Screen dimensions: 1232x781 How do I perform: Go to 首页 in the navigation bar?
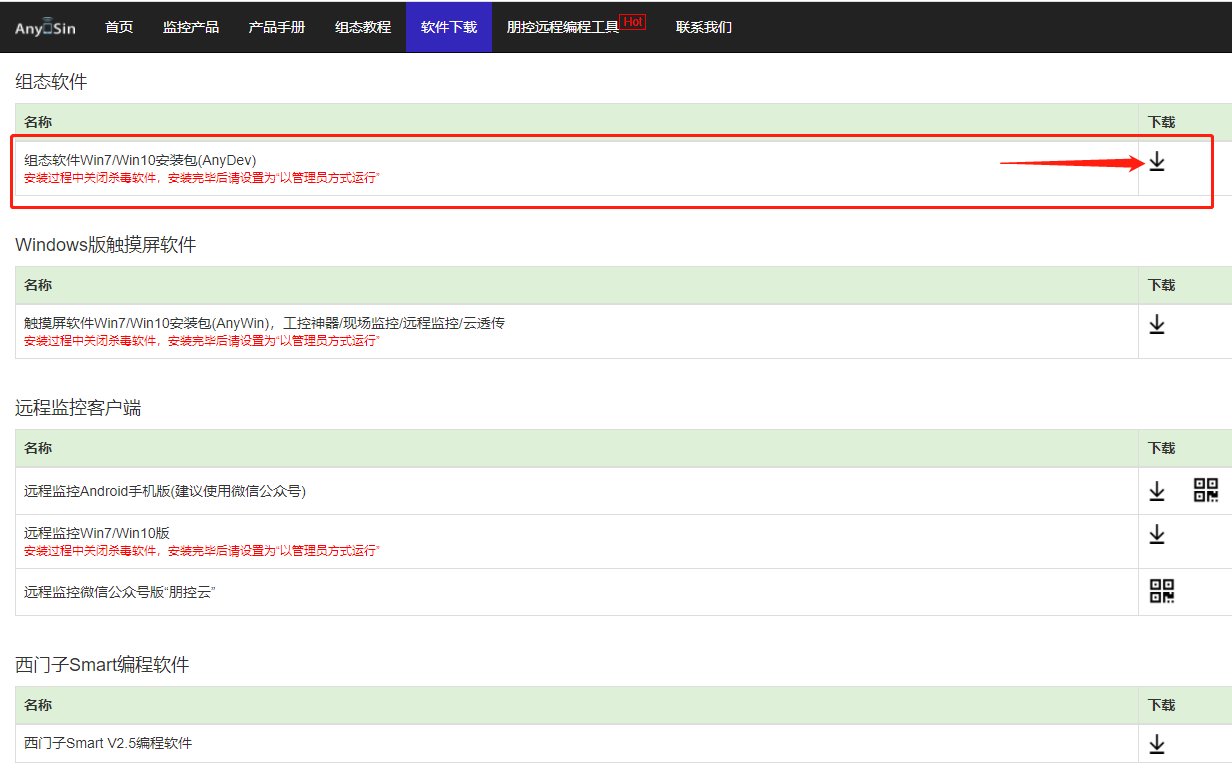point(119,27)
